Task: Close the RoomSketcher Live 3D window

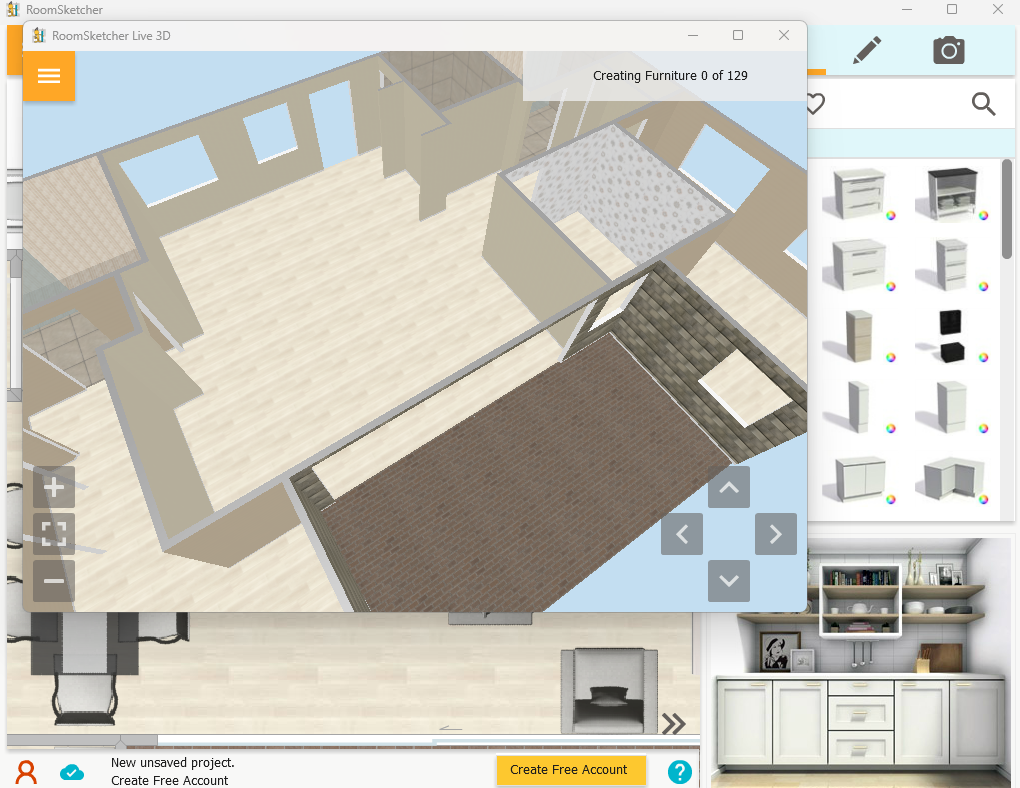Action: 784,35
